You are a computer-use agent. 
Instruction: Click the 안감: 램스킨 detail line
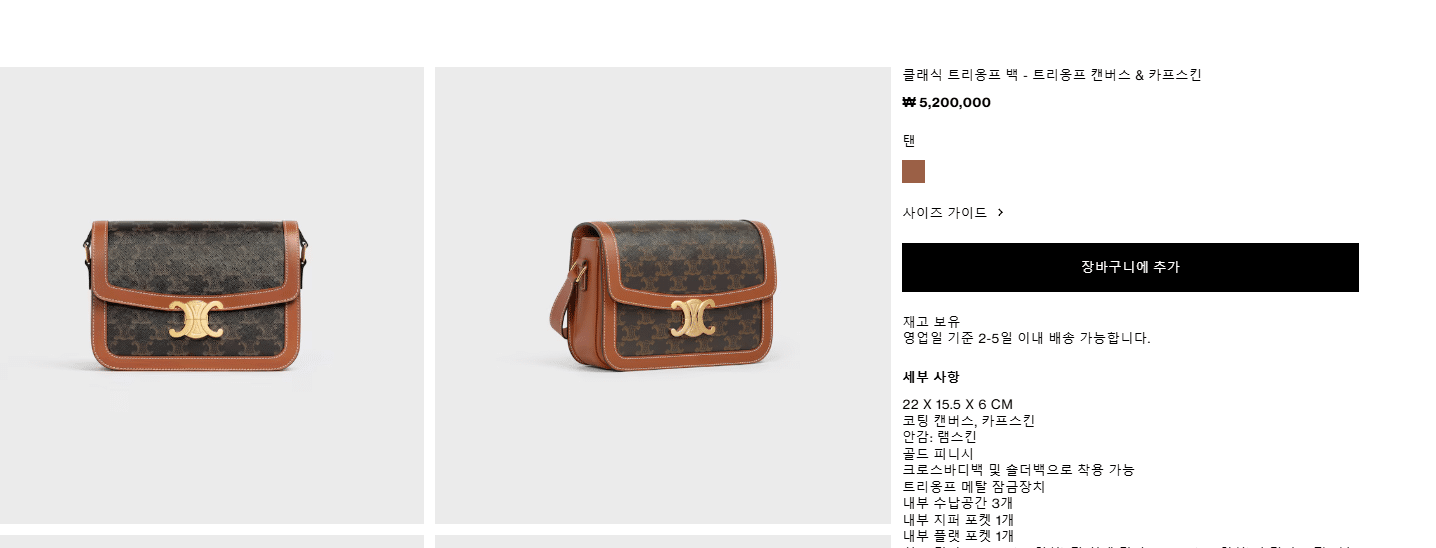tap(939, 437)
